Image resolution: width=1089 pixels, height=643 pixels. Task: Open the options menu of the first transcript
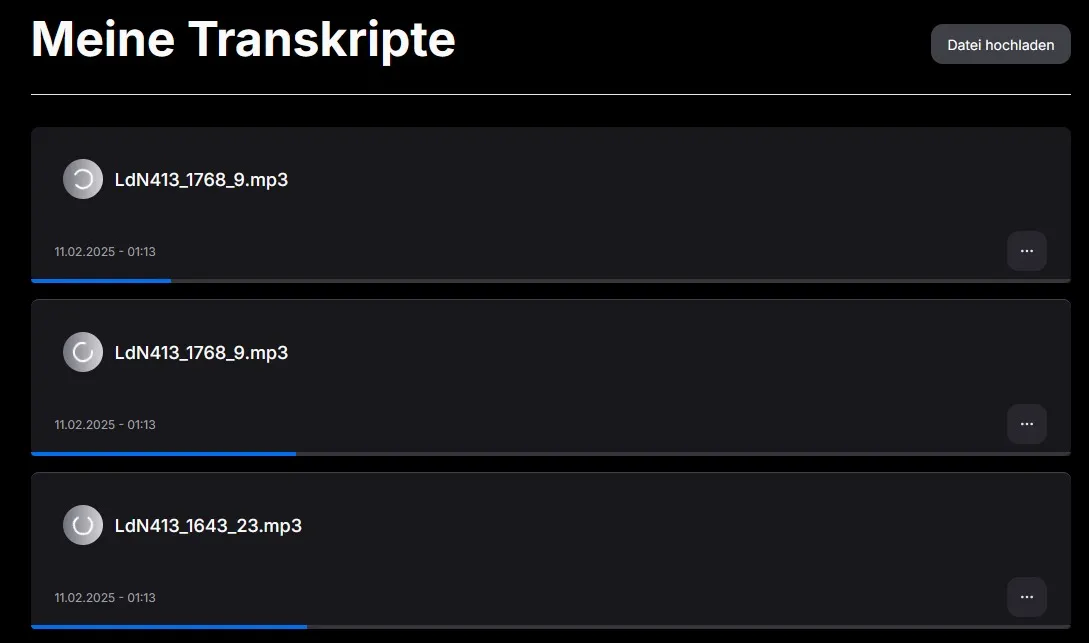[1026, 251]
